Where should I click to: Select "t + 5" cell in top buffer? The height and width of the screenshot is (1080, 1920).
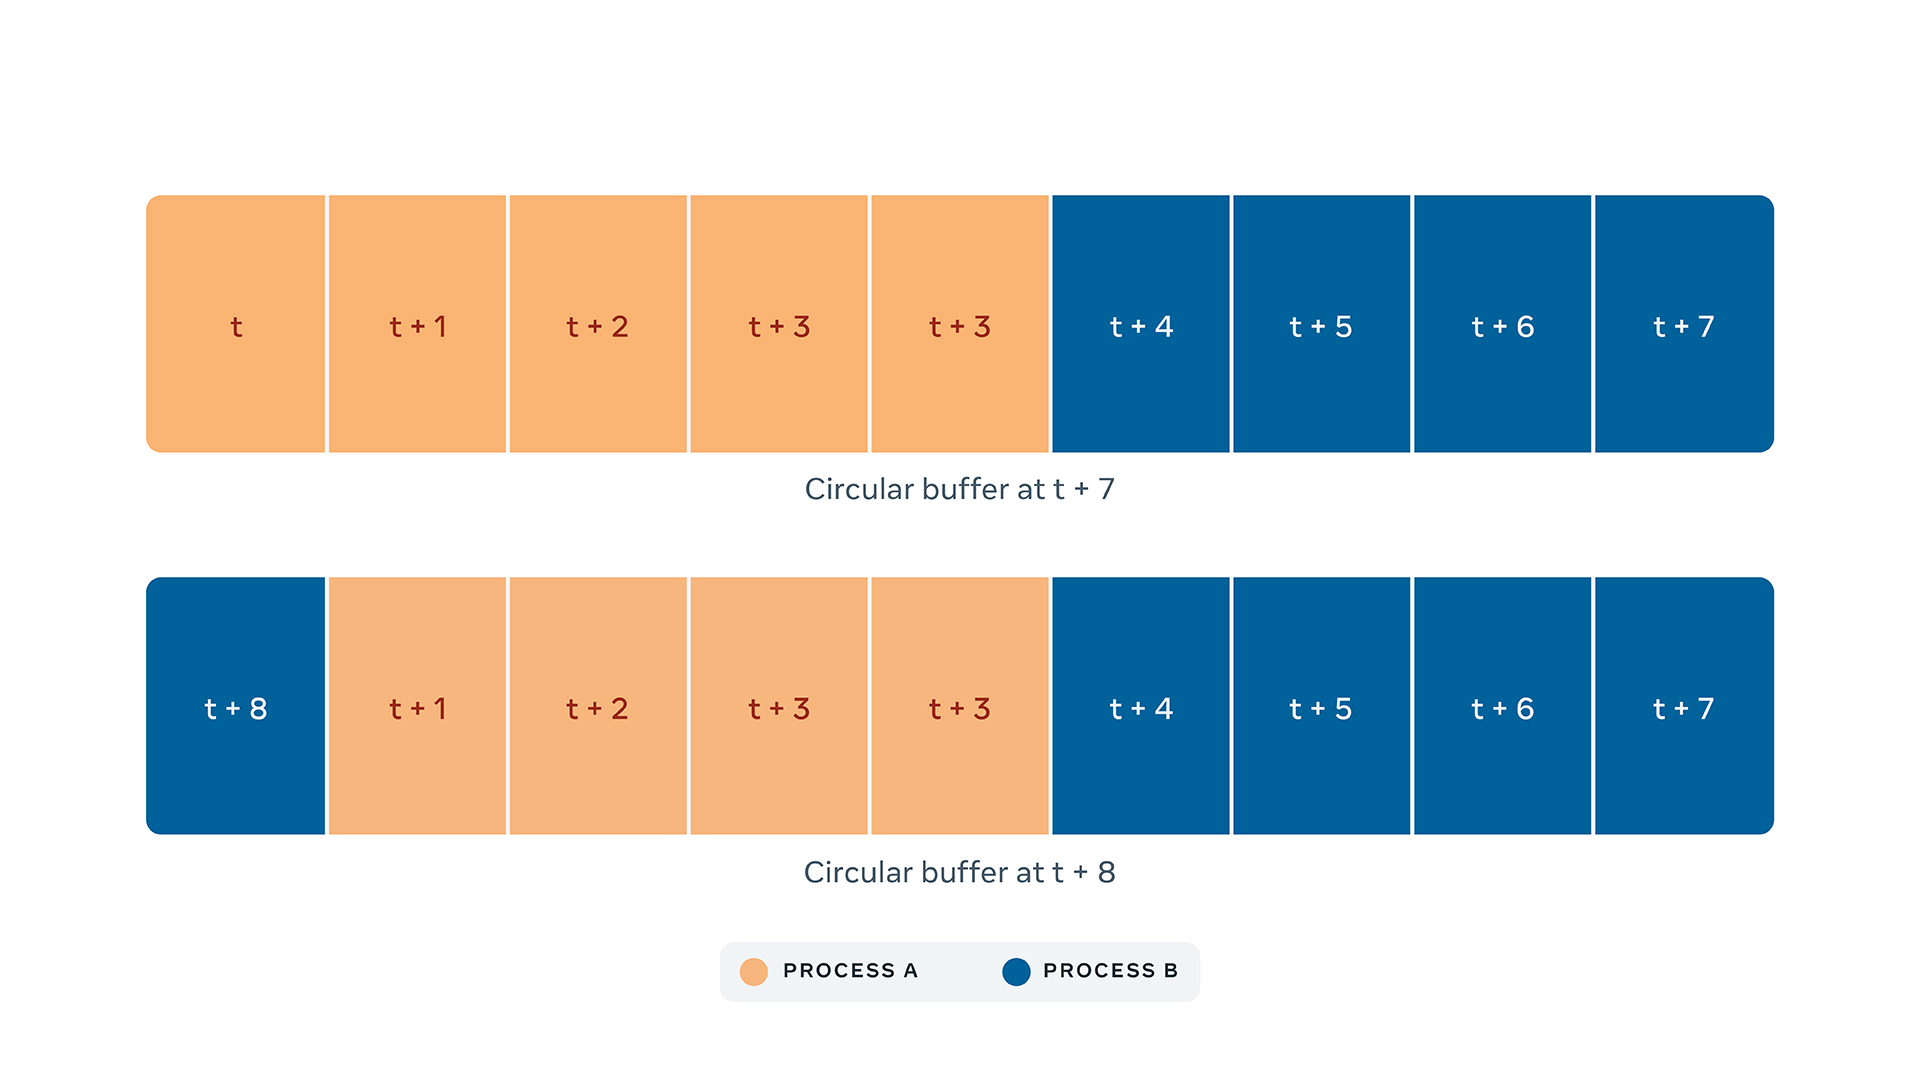pyautogui.click(x=1321, y=324)
